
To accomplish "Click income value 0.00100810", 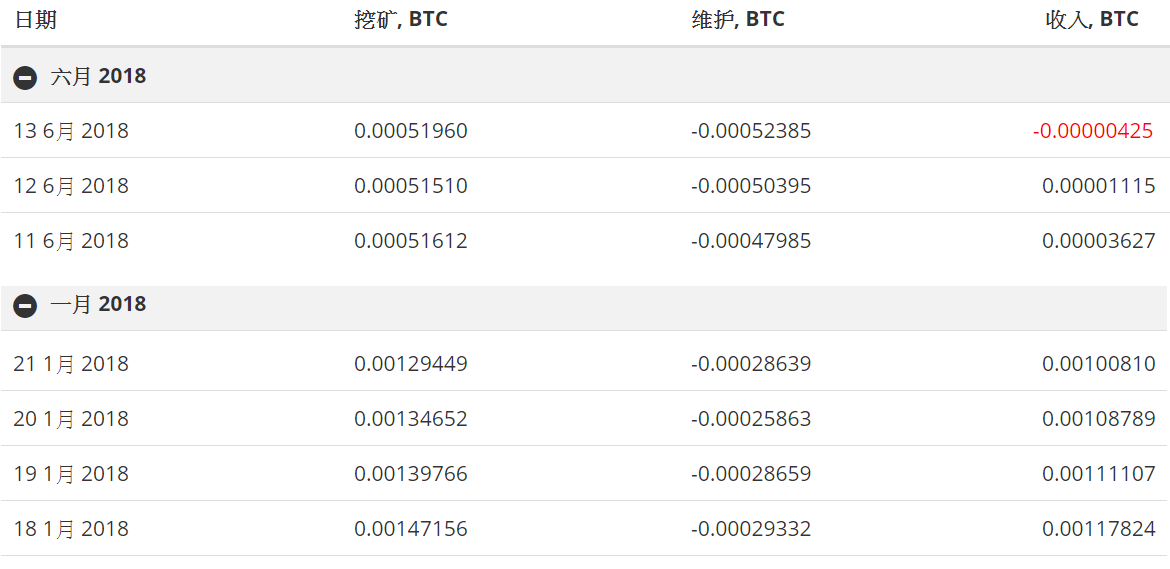I will coord(1098,364).
